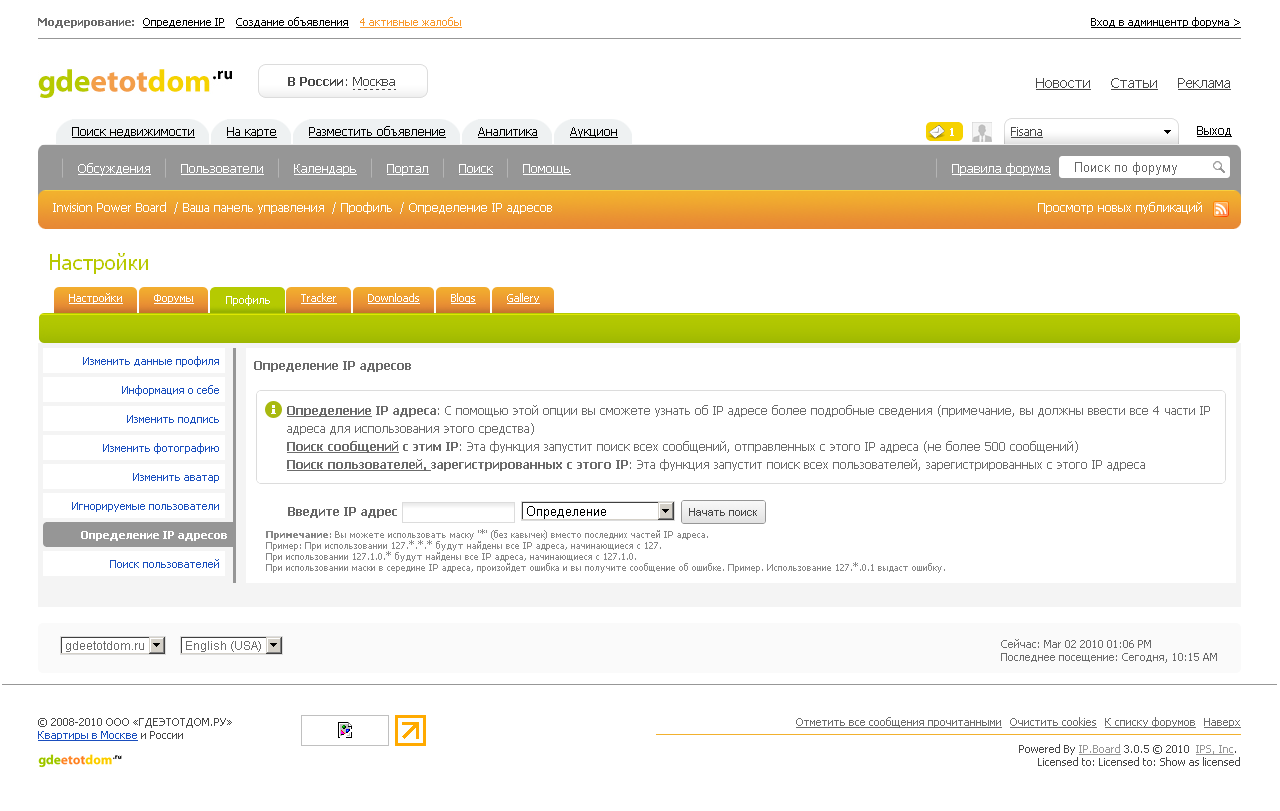Go to Ваша панель управления breadcrumb
Screen dimensions: 1280x811
(253, 208)
